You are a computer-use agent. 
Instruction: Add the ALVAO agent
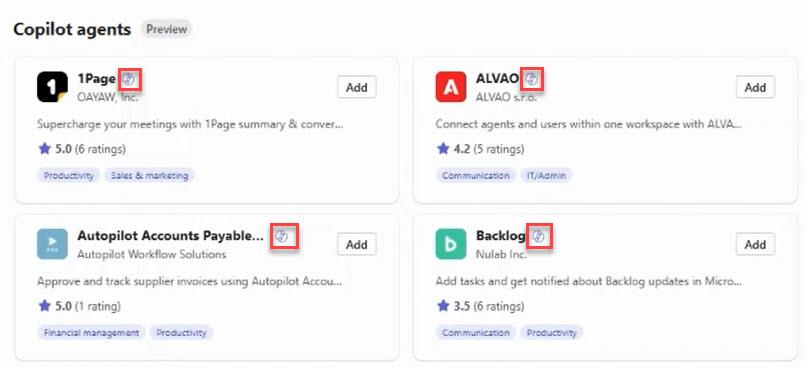[x=755, y=87]
